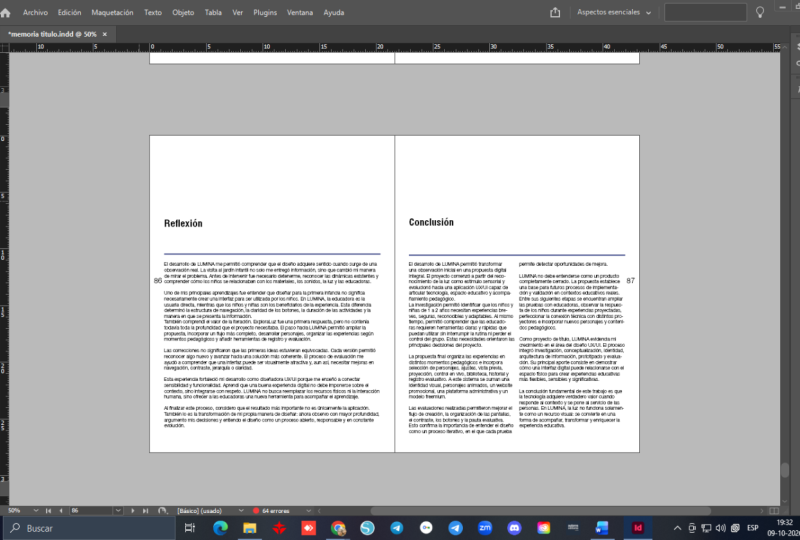The width and height of the screenshot is (800, 540).
Task: Open the preflight menu arrow next to errores
Action: (308, 510)
